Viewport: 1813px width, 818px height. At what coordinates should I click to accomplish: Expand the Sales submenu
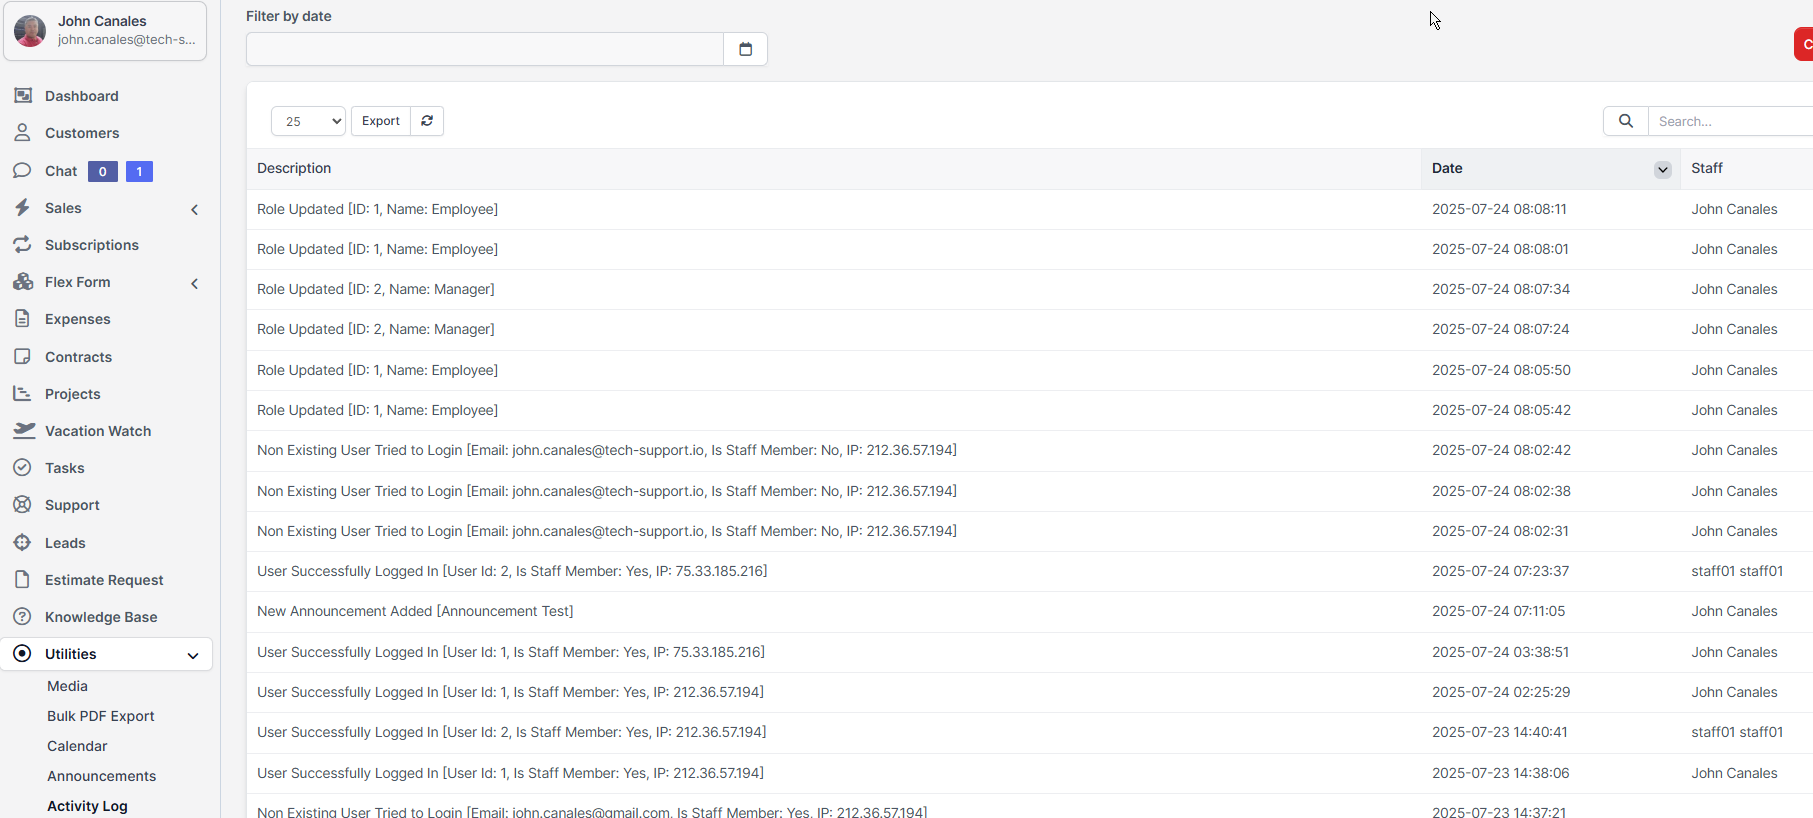click(194, 209)
